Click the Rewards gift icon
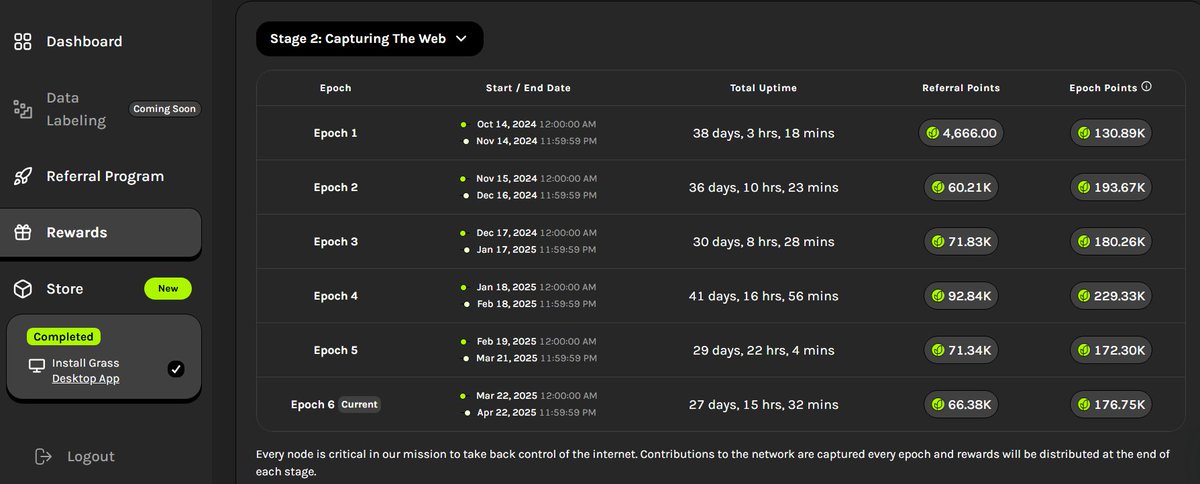1200x484 pixels. click(22, 232)
